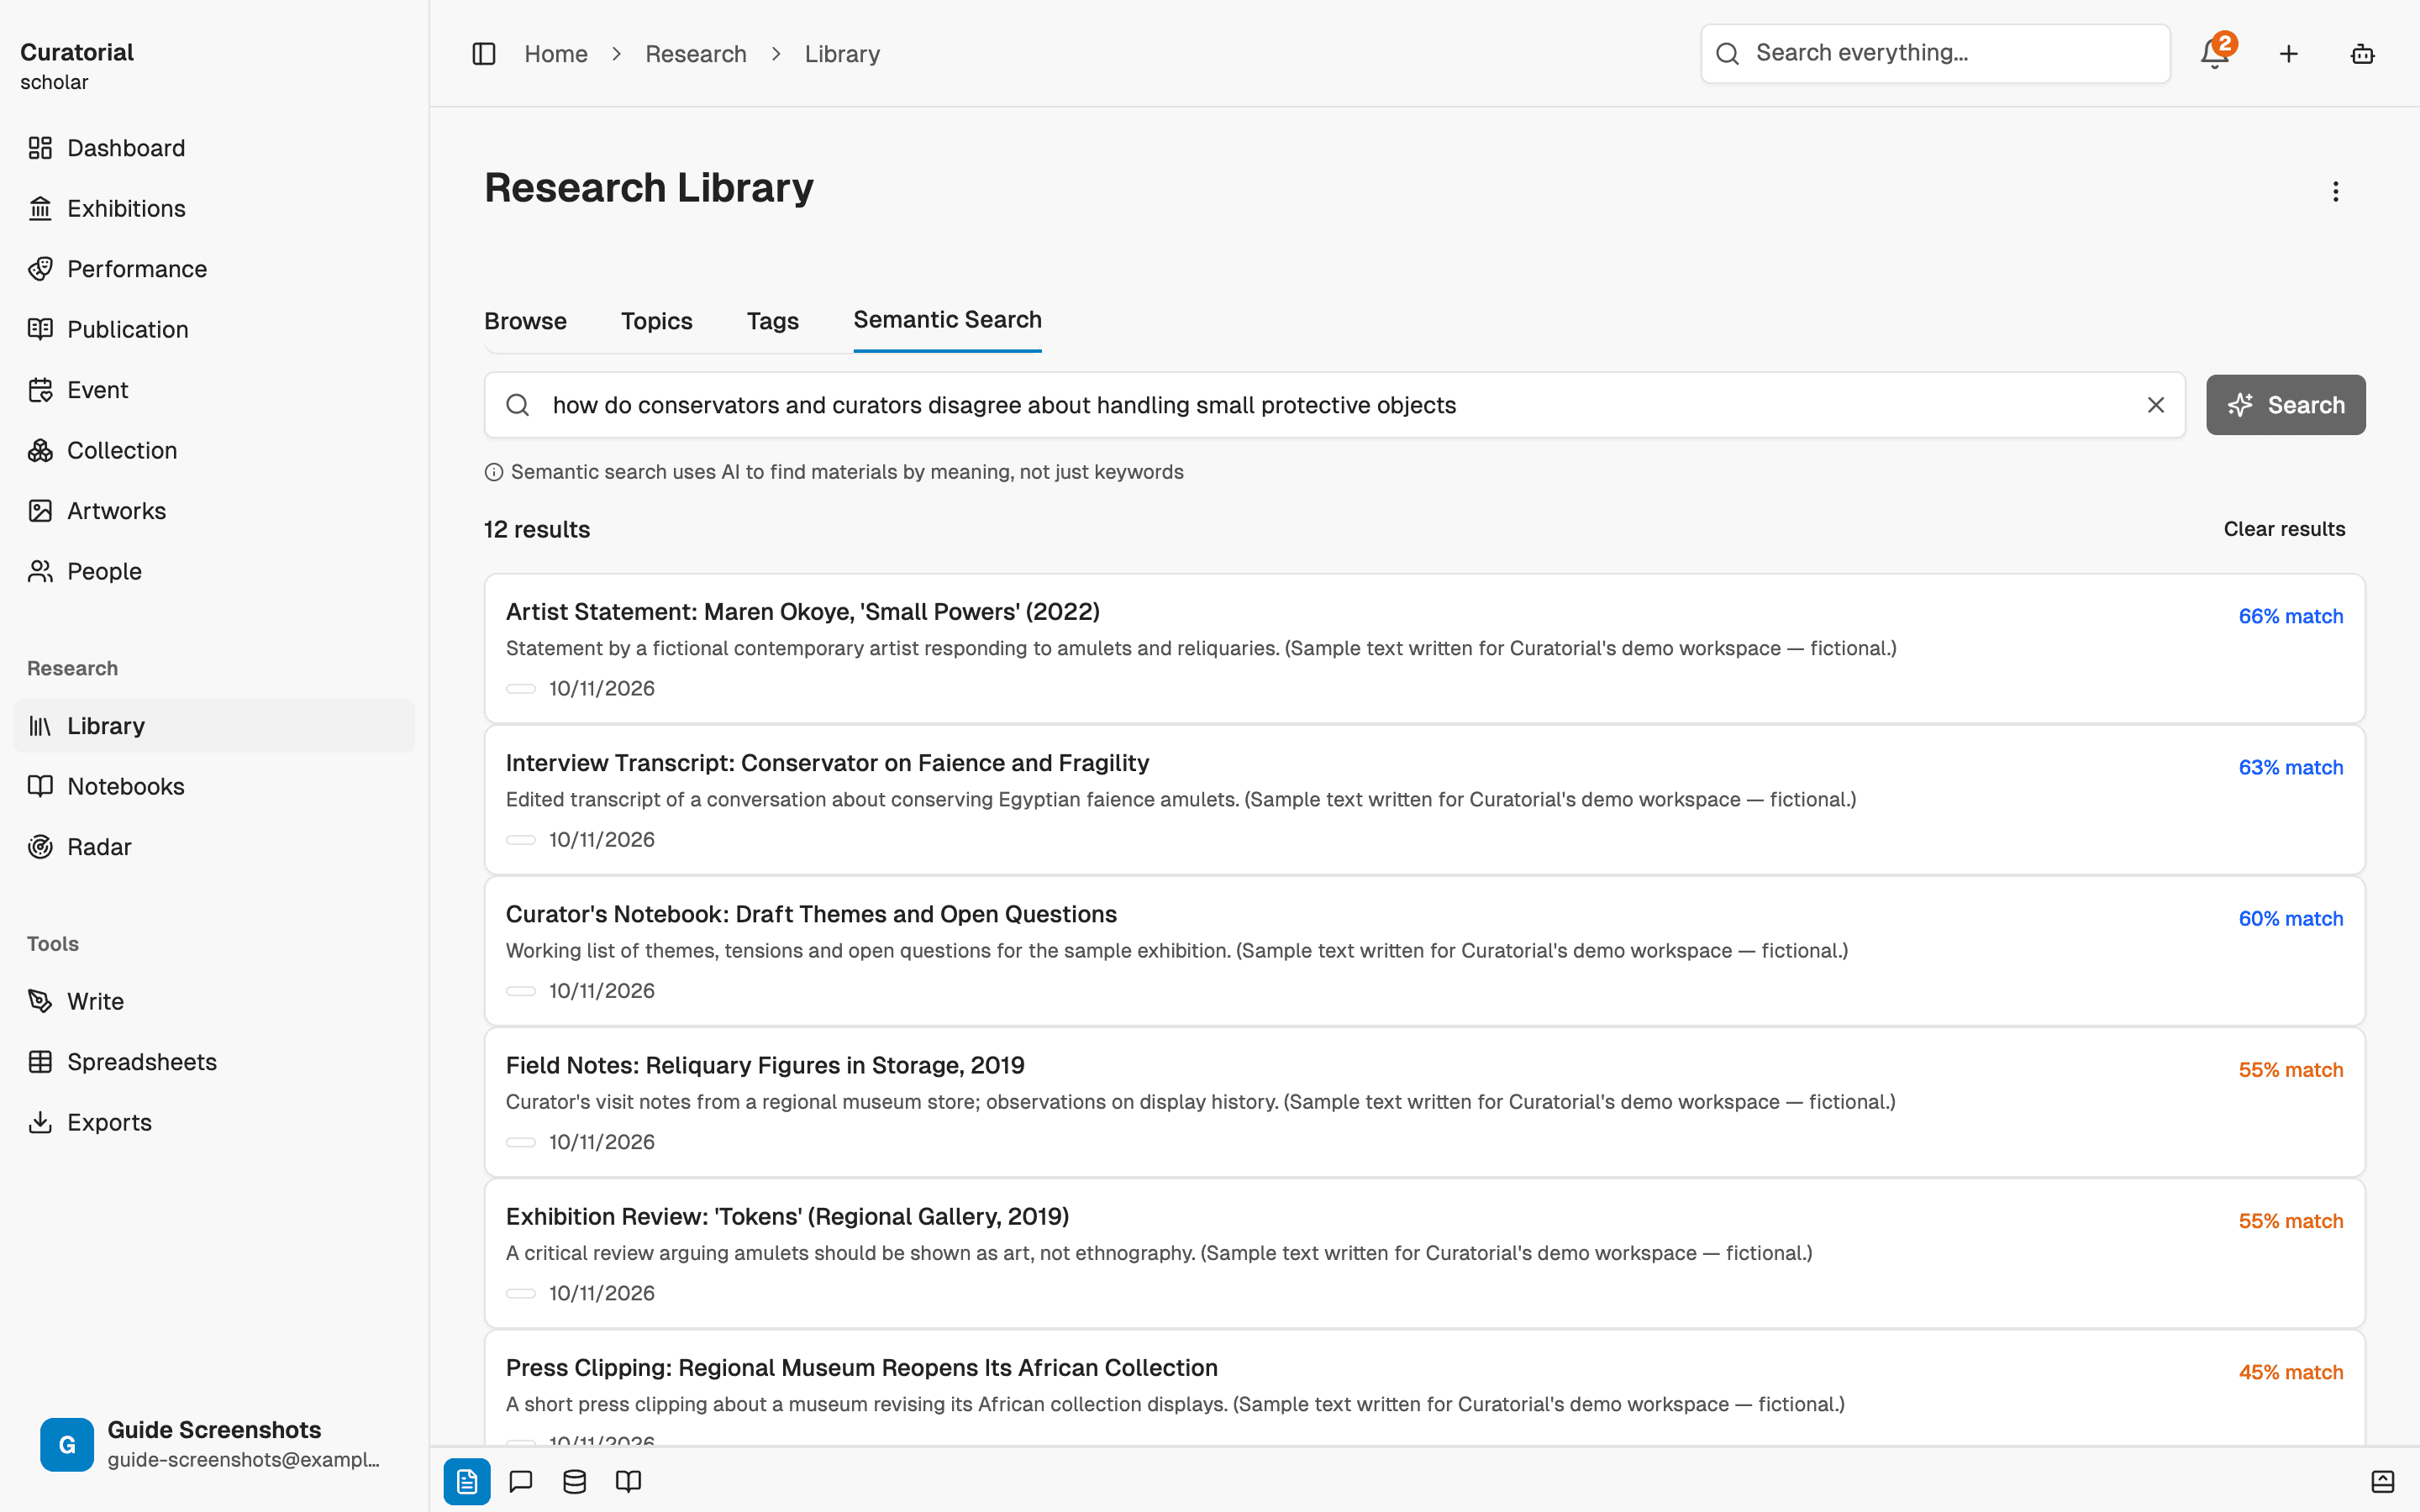Image resolution: width=2420 pixels, height=1512 pixels.
Task: Open Artworks in sidebar
Action: click(x=214, y=511)
